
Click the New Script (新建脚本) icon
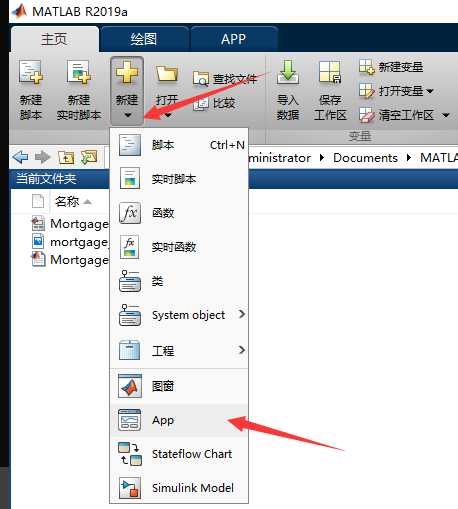pyautogui.click(x=31, y=71)
